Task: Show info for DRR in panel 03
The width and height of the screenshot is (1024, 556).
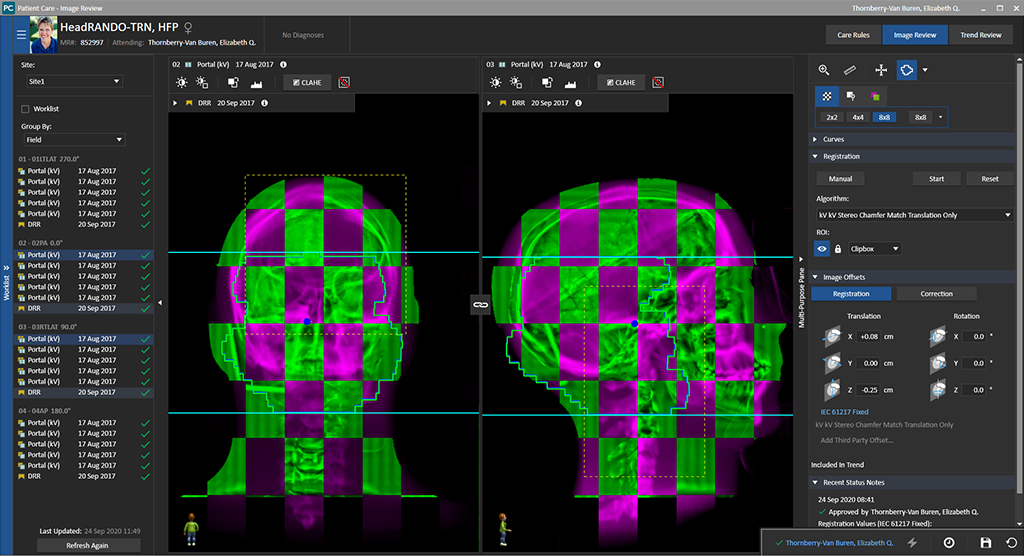Action: (x=579, y=103)
